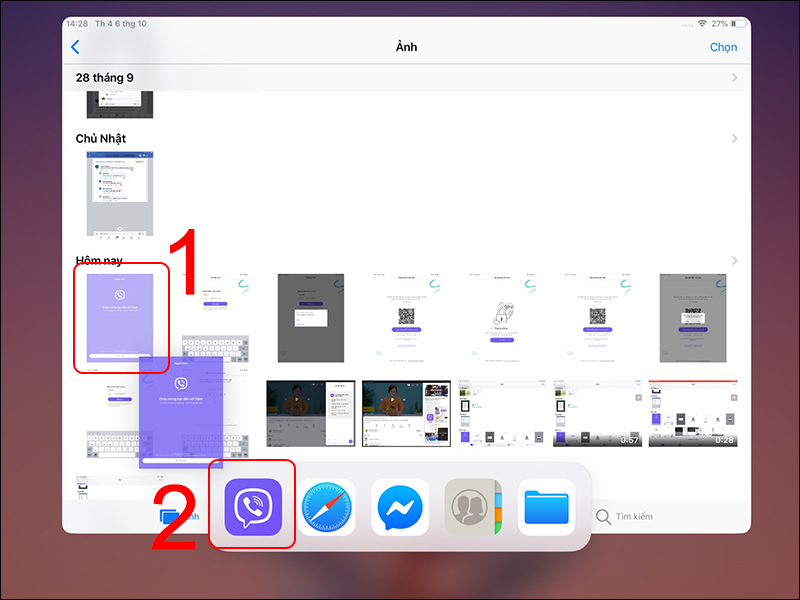This screenshot has width=800, height=600.
Task: Open Messenger from the dock
Action: (x=400, y=507)
